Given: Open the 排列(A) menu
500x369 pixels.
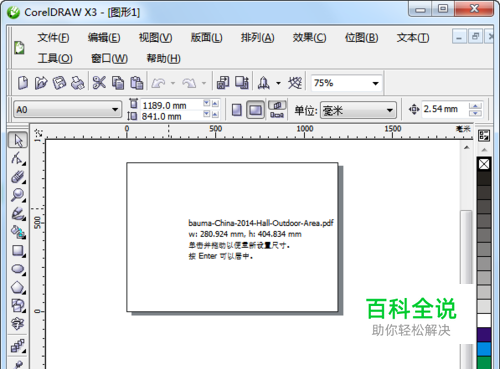Looking at the screenshot, I should click(258, 38).
